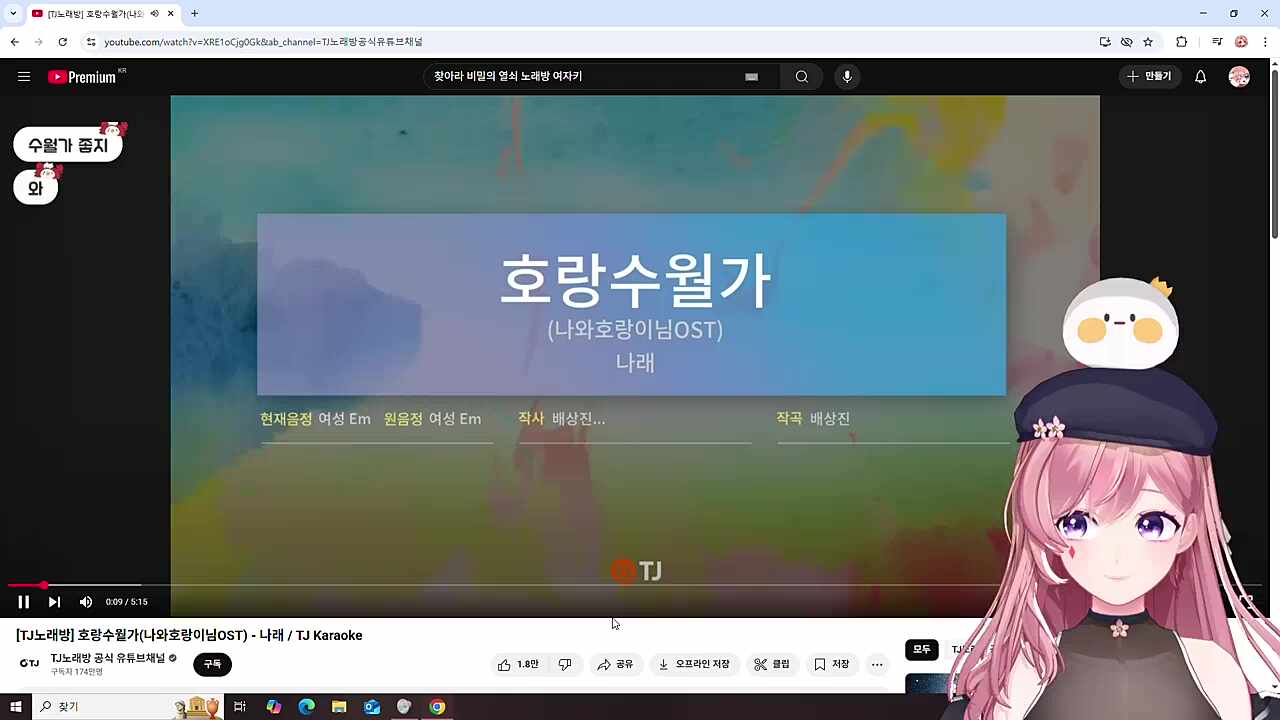Open a new browser tab
Image resolution: width=1280 pixels, height=720 pixels.
pos(194,14)
